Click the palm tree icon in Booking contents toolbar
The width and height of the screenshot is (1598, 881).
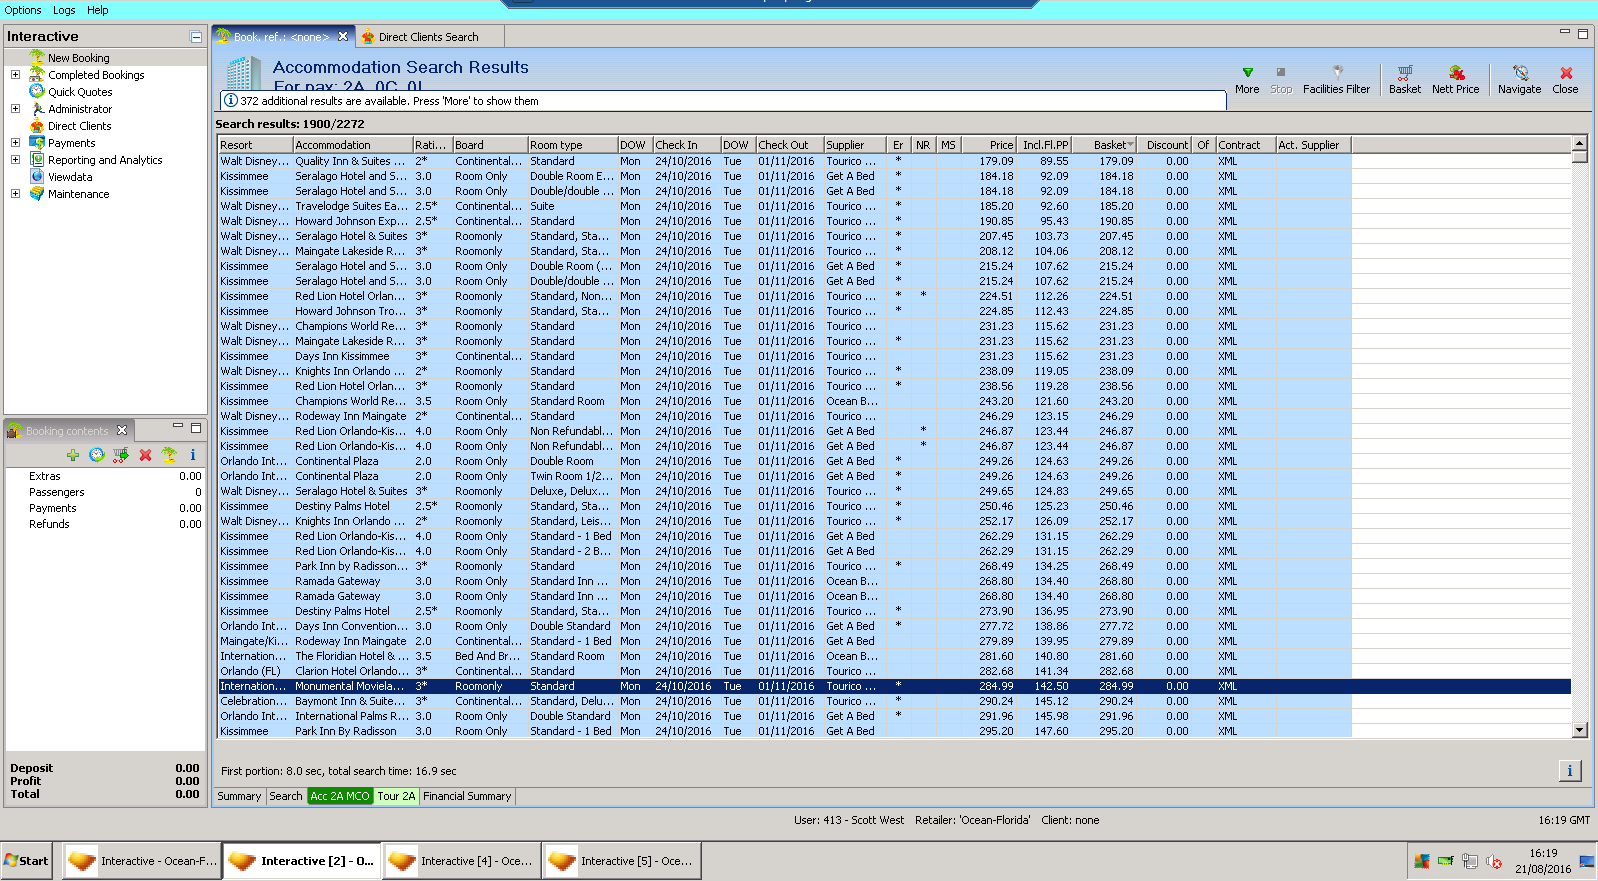(x=169, y=455)
